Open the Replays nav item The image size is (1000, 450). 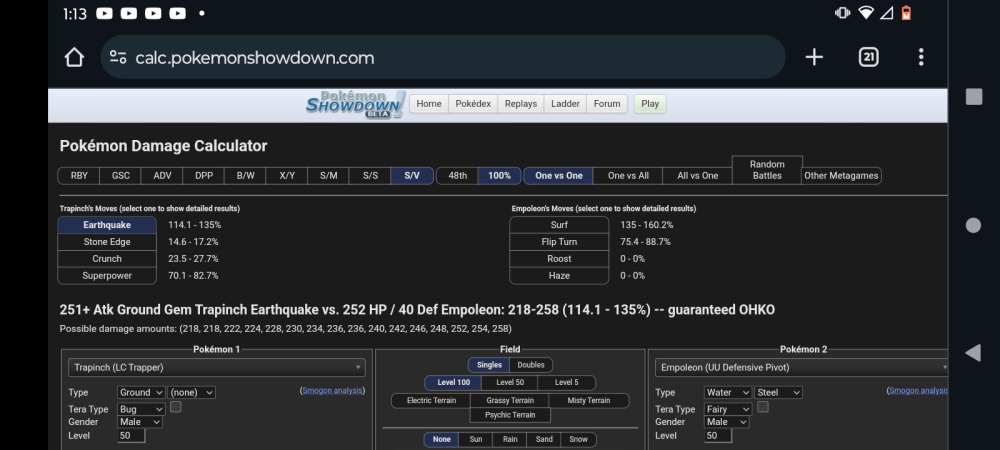(x=521, y=104)
